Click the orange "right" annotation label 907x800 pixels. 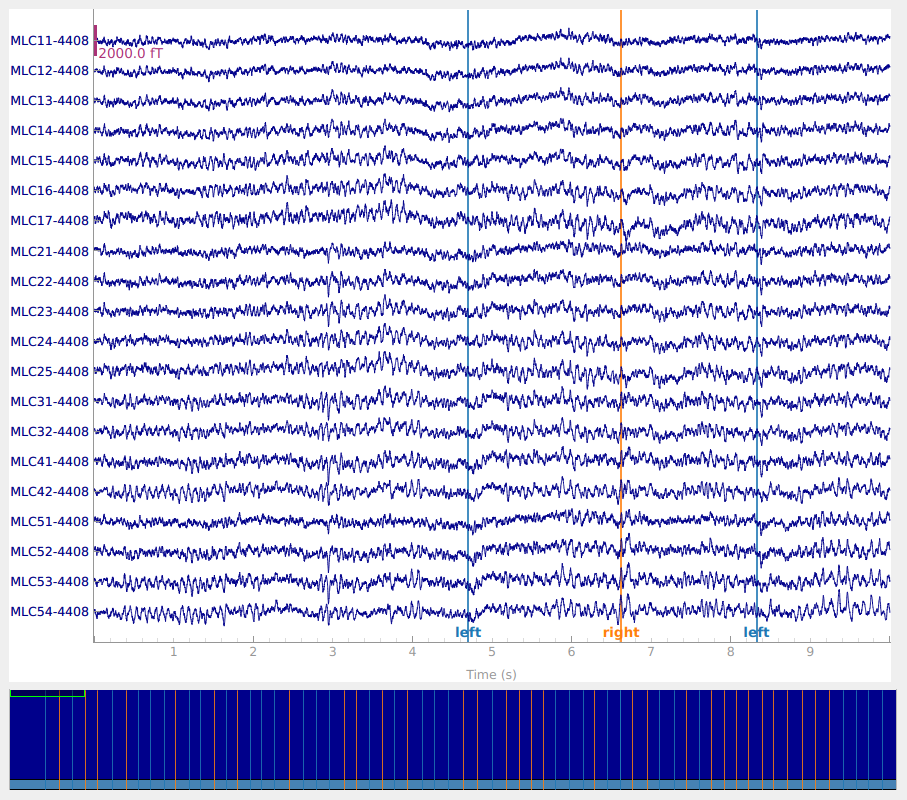click(621, 633)
